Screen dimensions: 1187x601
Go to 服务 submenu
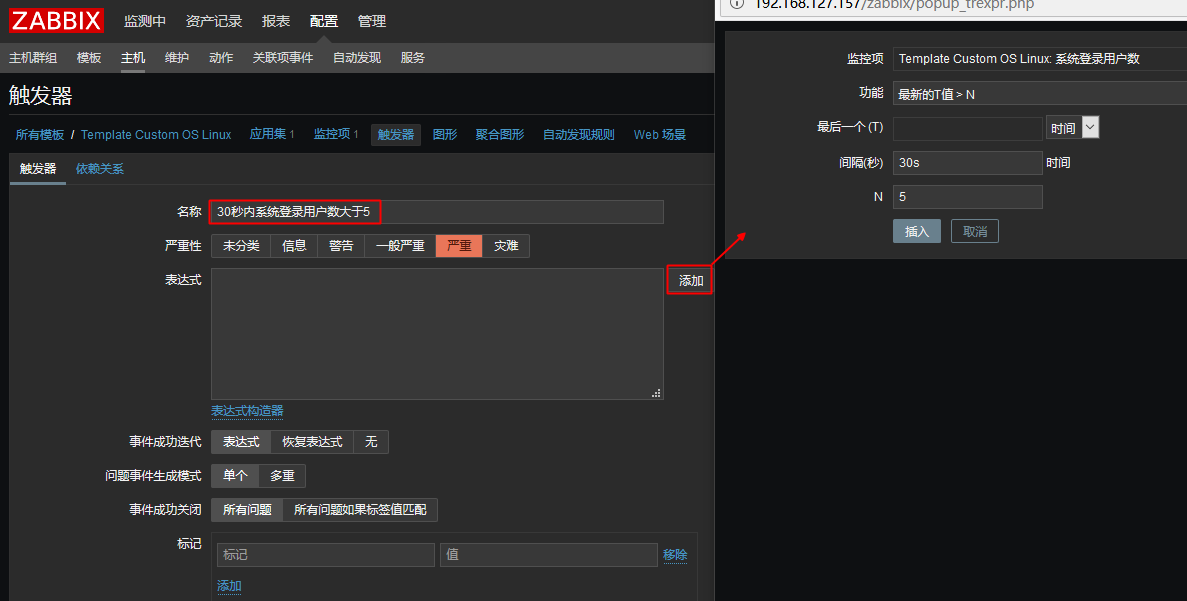point(413,58)
